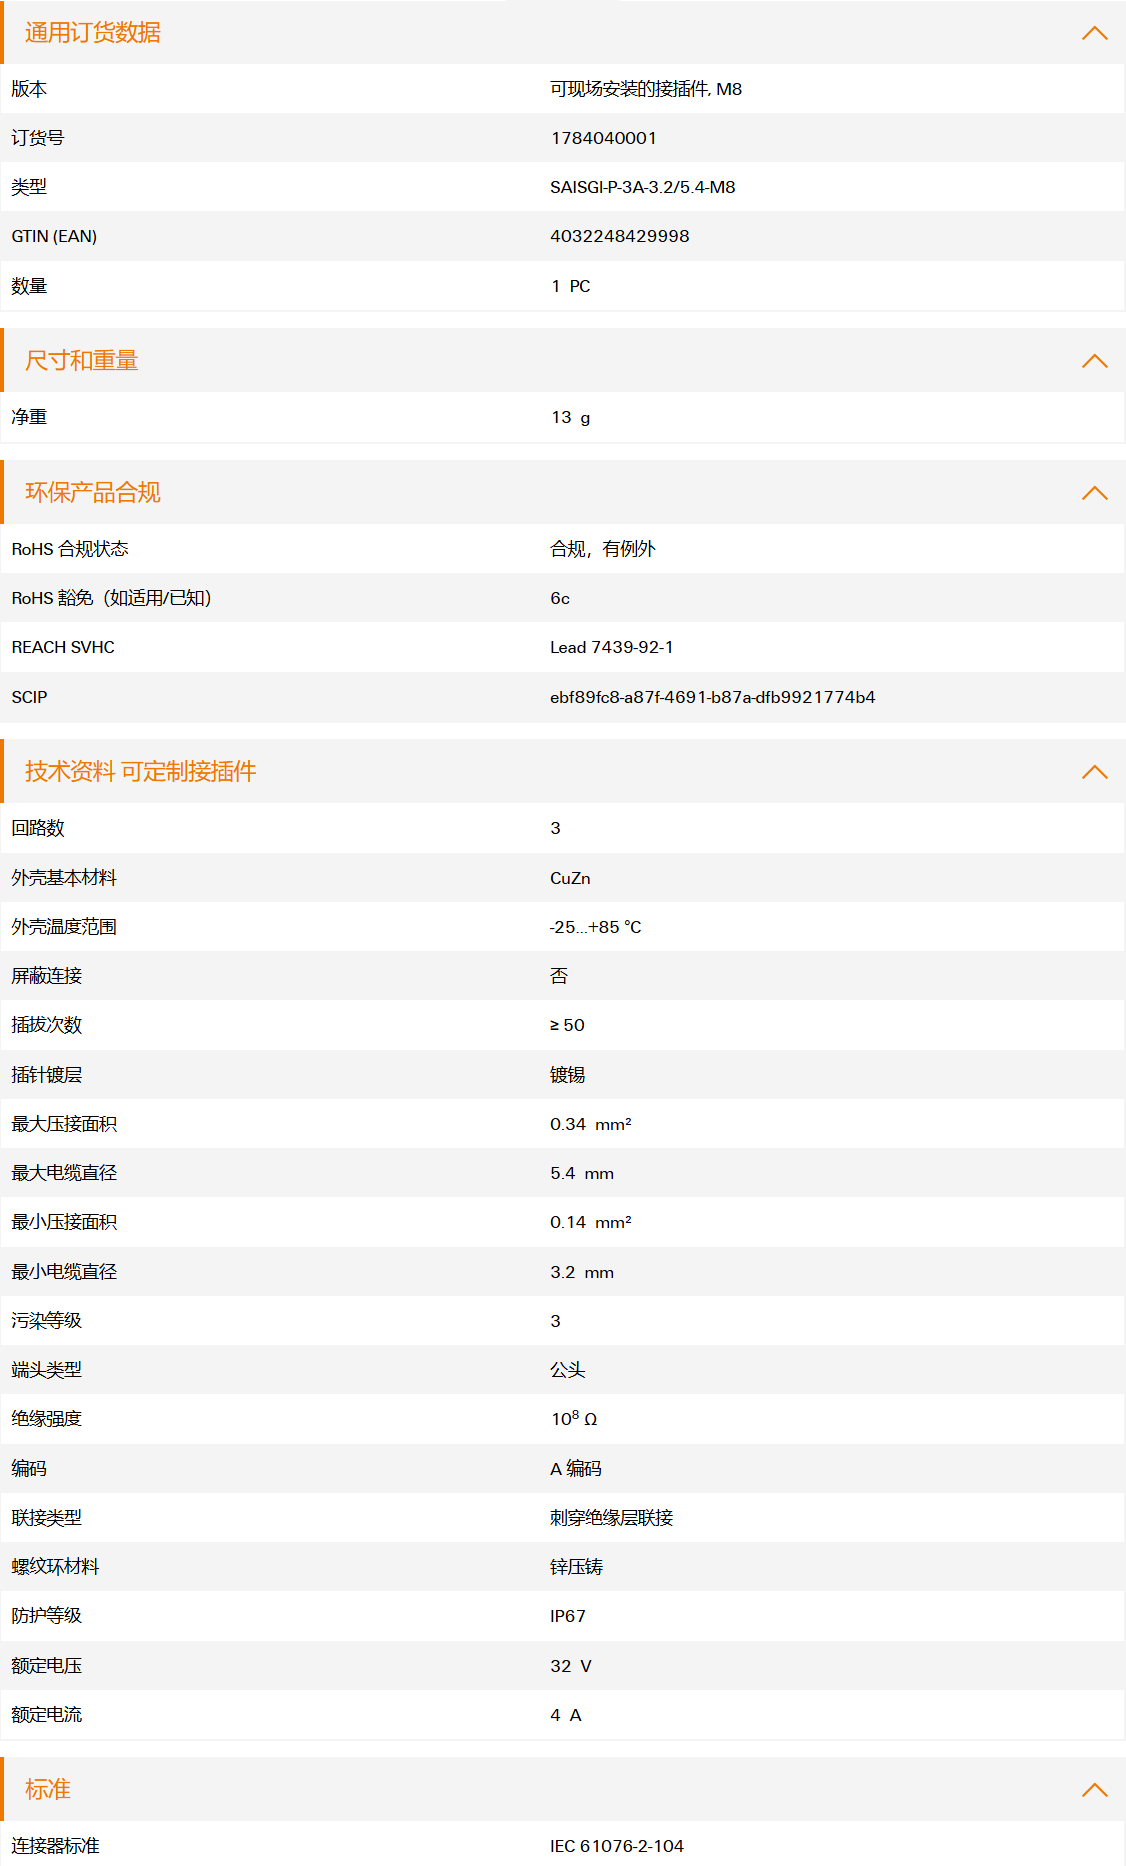The height and width of the screenshot is (1866, 1126).
Task: Click the plug cycles value ≥ 50
Action: pyautogui.click(x=567, y=1025)
